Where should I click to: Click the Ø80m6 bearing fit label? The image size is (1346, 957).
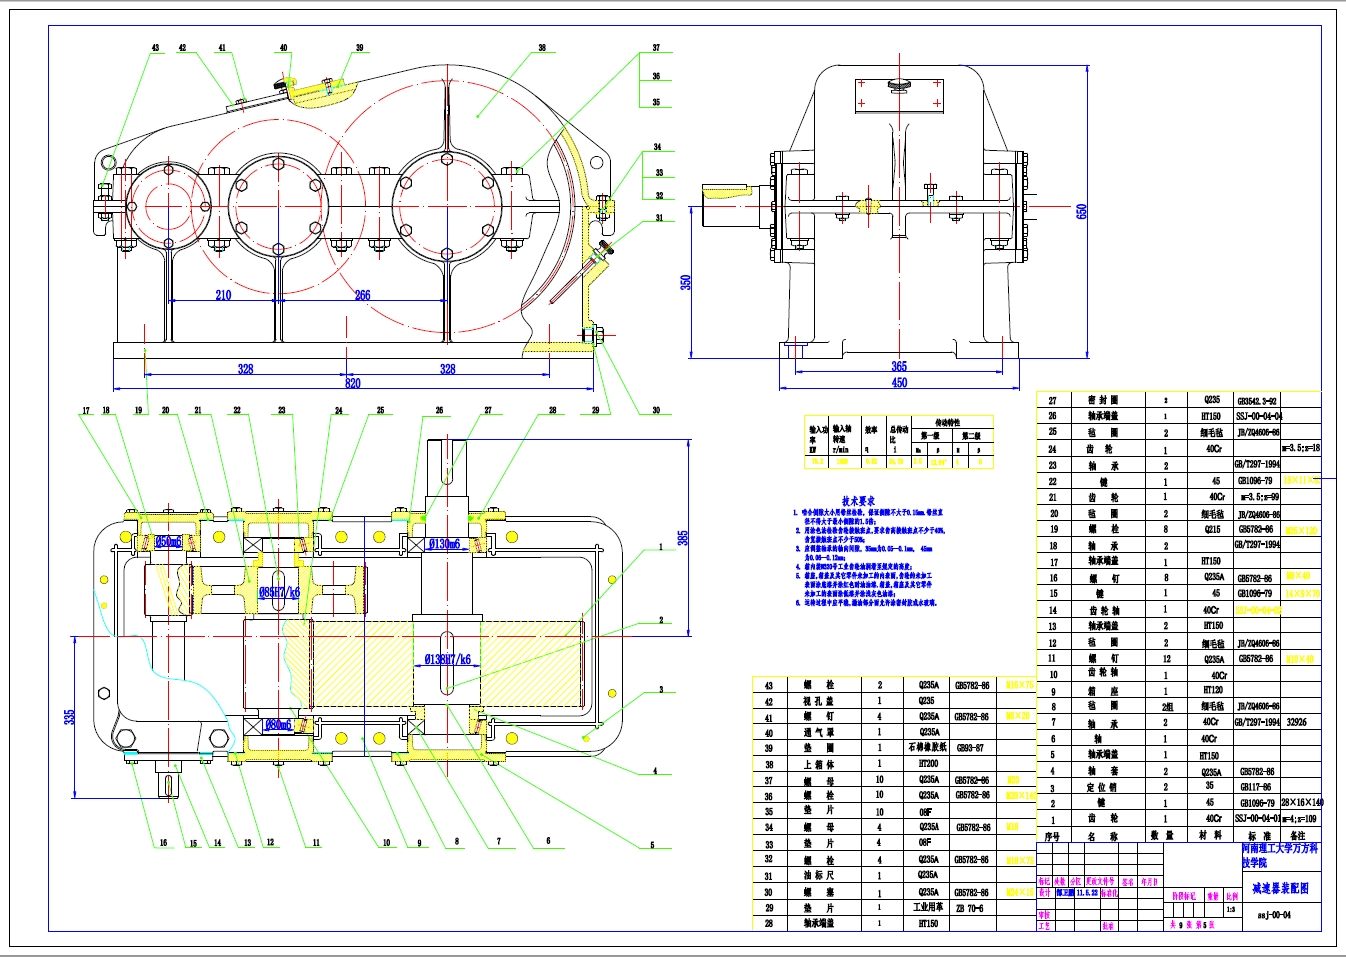(x=278, y=725)
